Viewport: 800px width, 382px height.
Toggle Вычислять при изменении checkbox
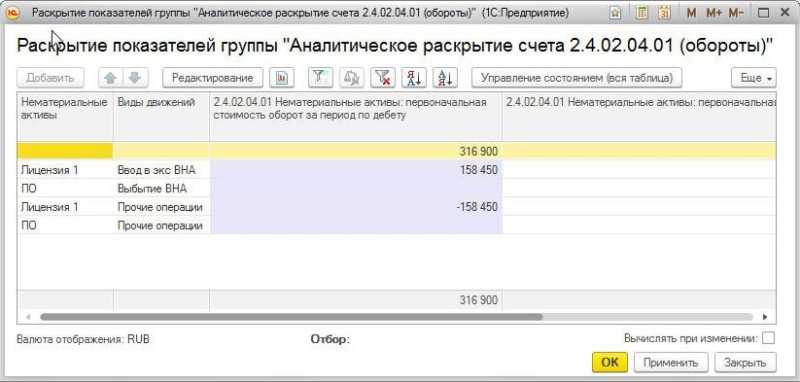(x=768, y=338)
